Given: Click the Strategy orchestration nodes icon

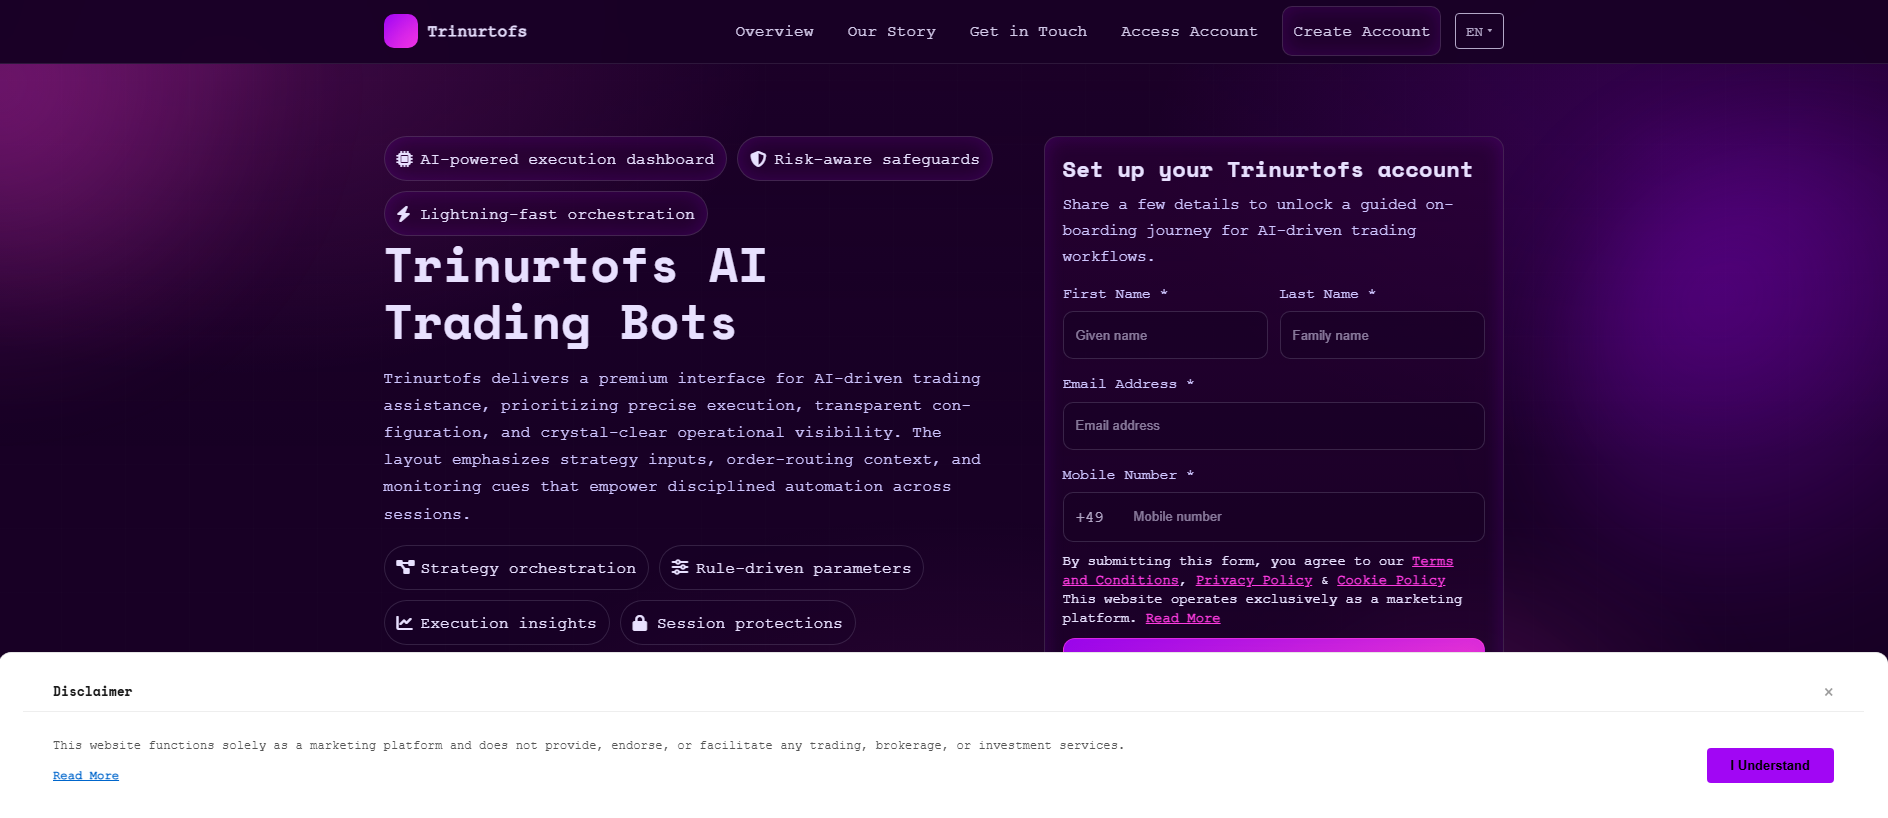Looking at the screenshot, I should (x=405, y=567).
